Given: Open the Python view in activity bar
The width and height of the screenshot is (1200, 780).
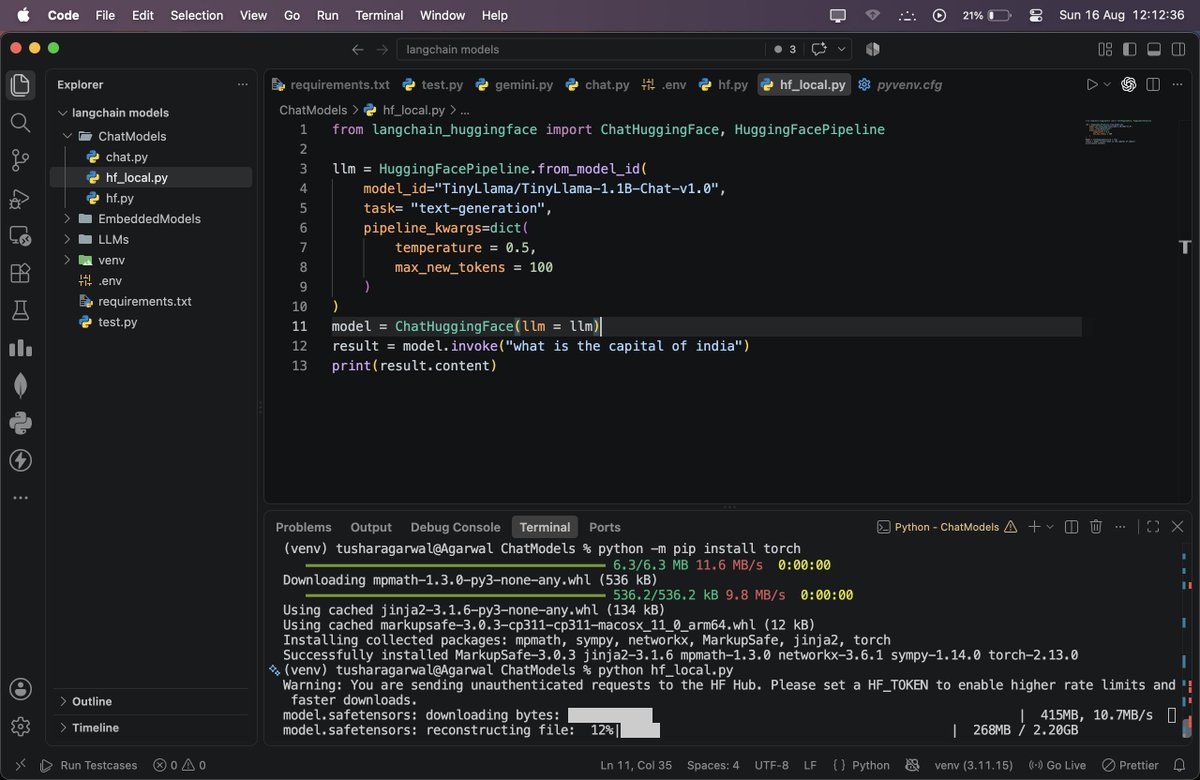Looking at the screenshot, I should tap(20, 423).
